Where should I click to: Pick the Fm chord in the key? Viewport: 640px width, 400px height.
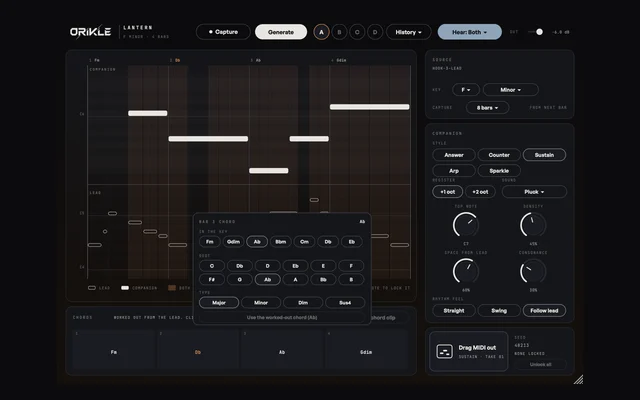coord(210,242)
